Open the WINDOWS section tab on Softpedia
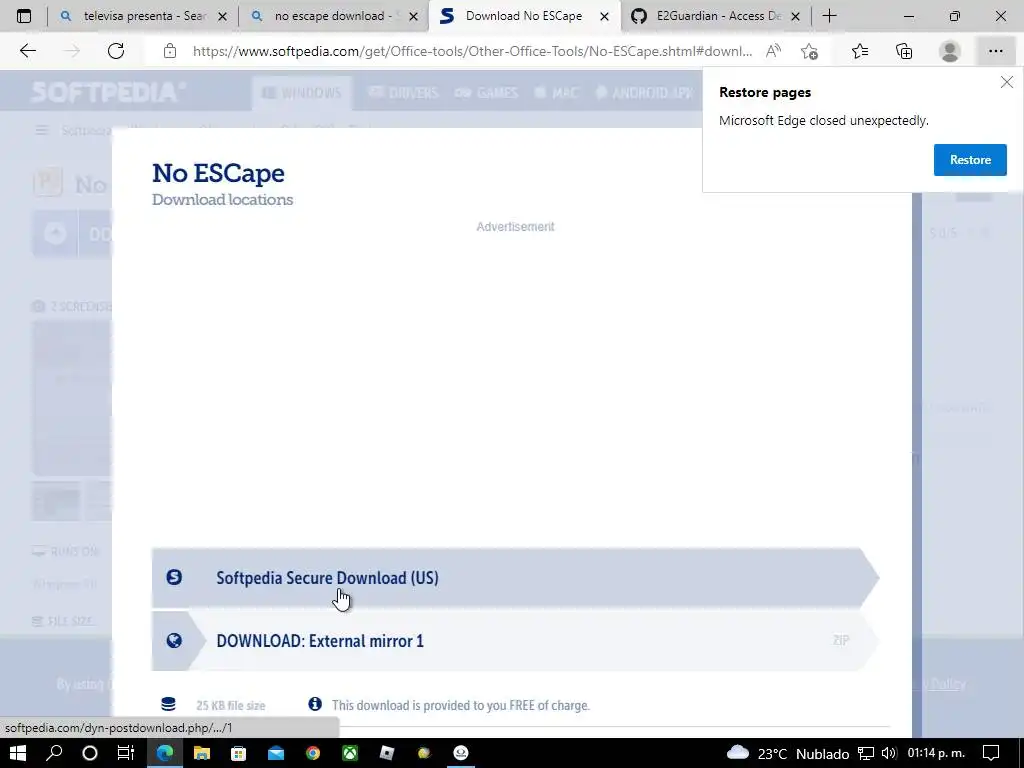This screenshot has width=1024, height=768. 302,93
